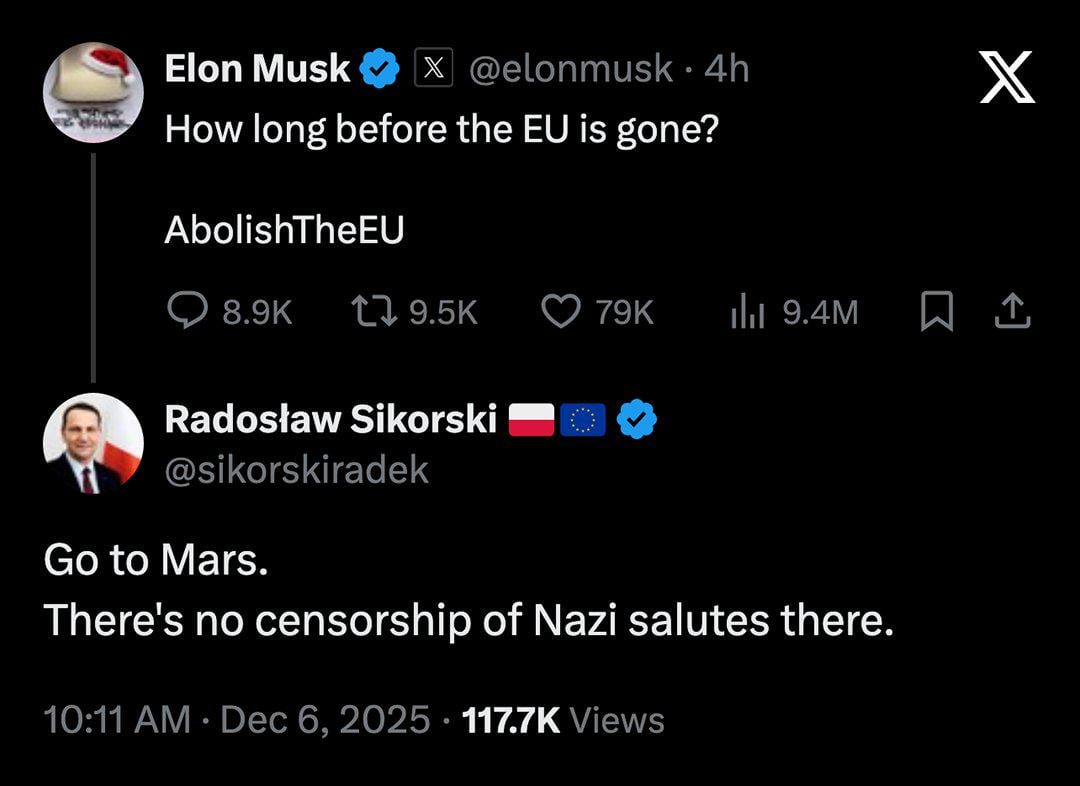Click the share upload icon

click(x=1012, y=313)
